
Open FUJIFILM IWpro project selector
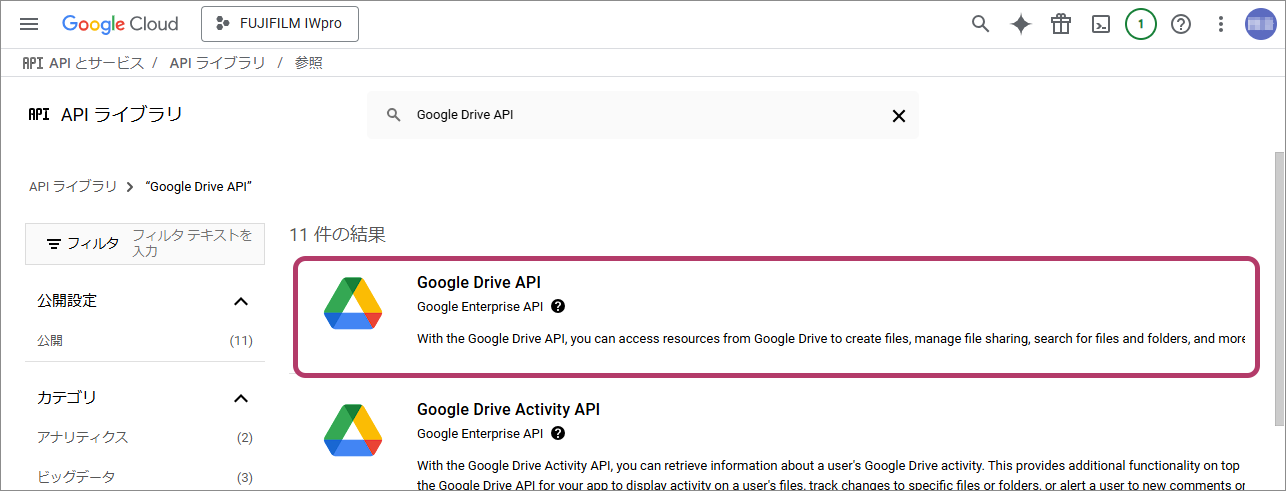pyautogui.click(x=280, y=24)
